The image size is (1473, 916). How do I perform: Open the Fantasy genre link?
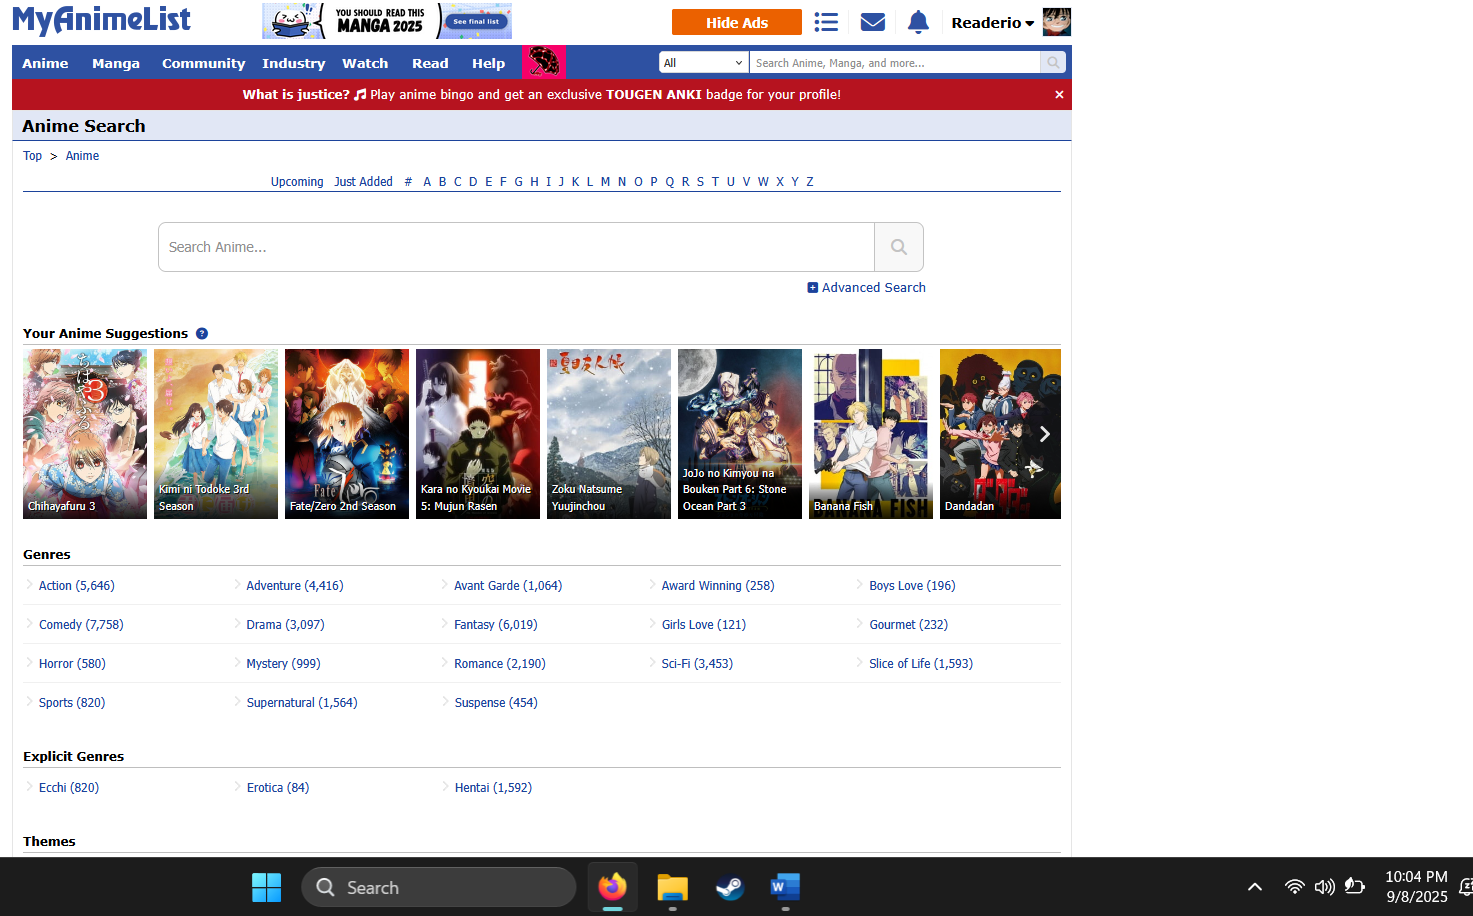(x=495, y=625)
